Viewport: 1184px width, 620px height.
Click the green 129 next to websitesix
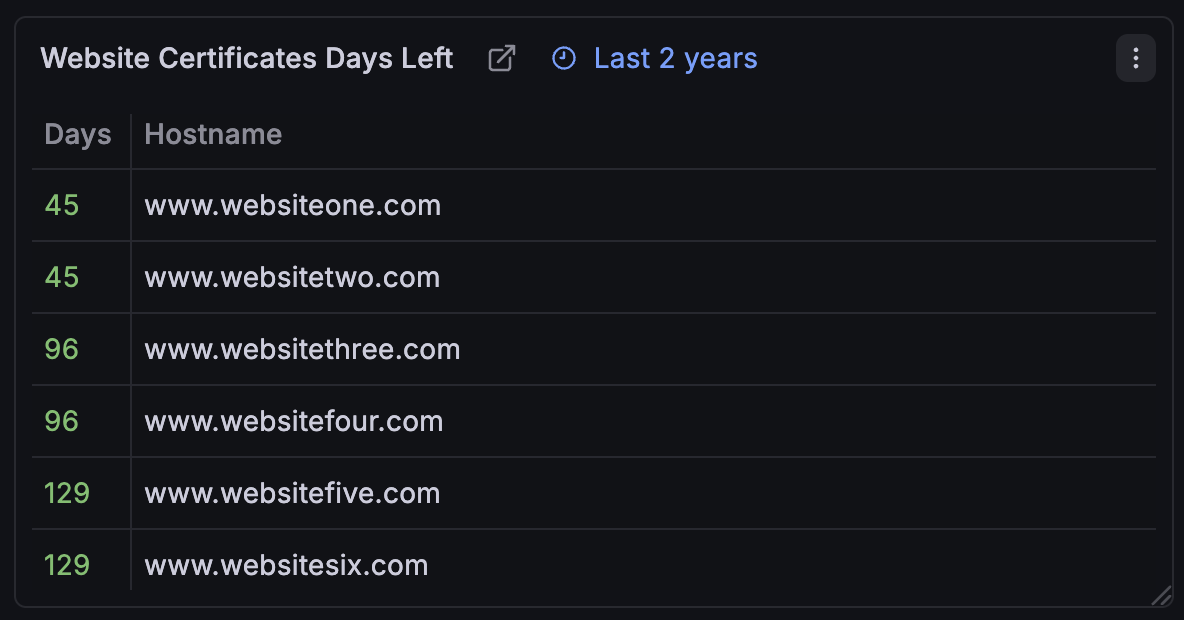(x=66, y=564)
